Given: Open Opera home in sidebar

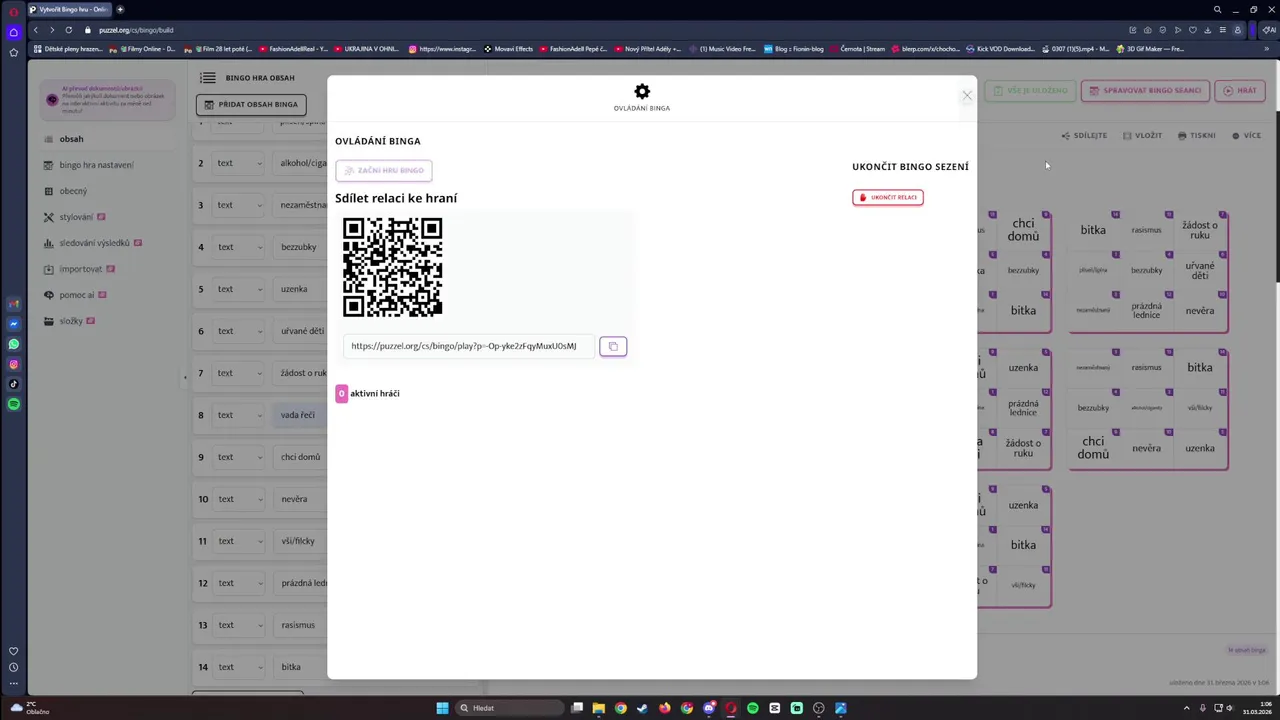Looking at the screenshot, I should pyautogui.click(x=13, y=32).
